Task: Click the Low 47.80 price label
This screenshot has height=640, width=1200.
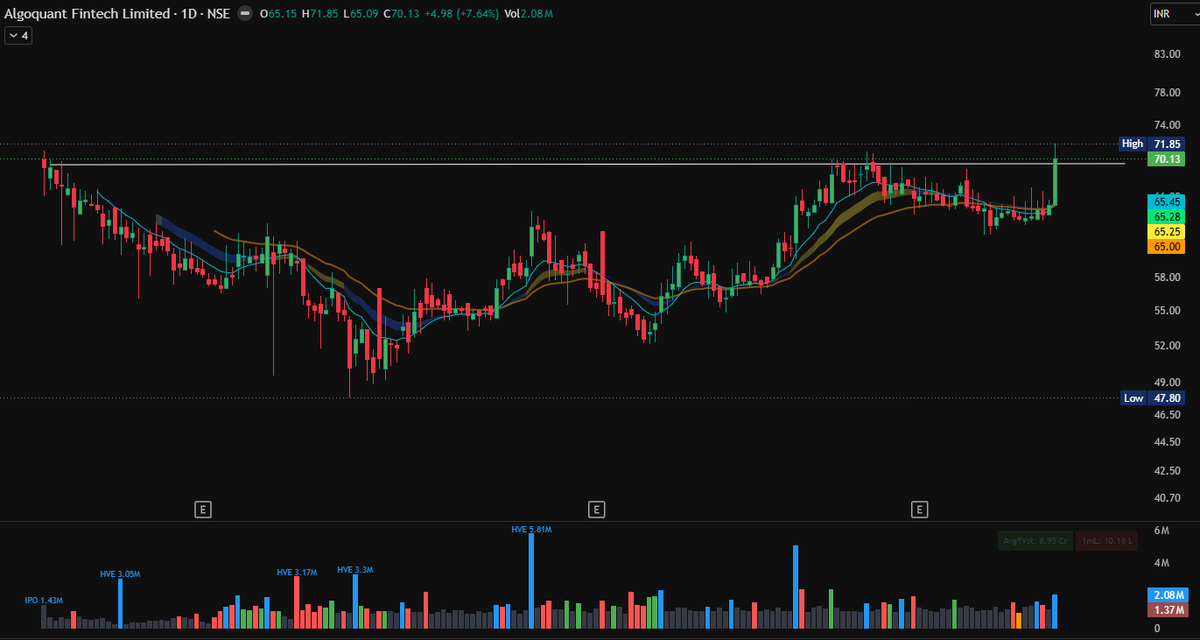Action: [1152, 398]
